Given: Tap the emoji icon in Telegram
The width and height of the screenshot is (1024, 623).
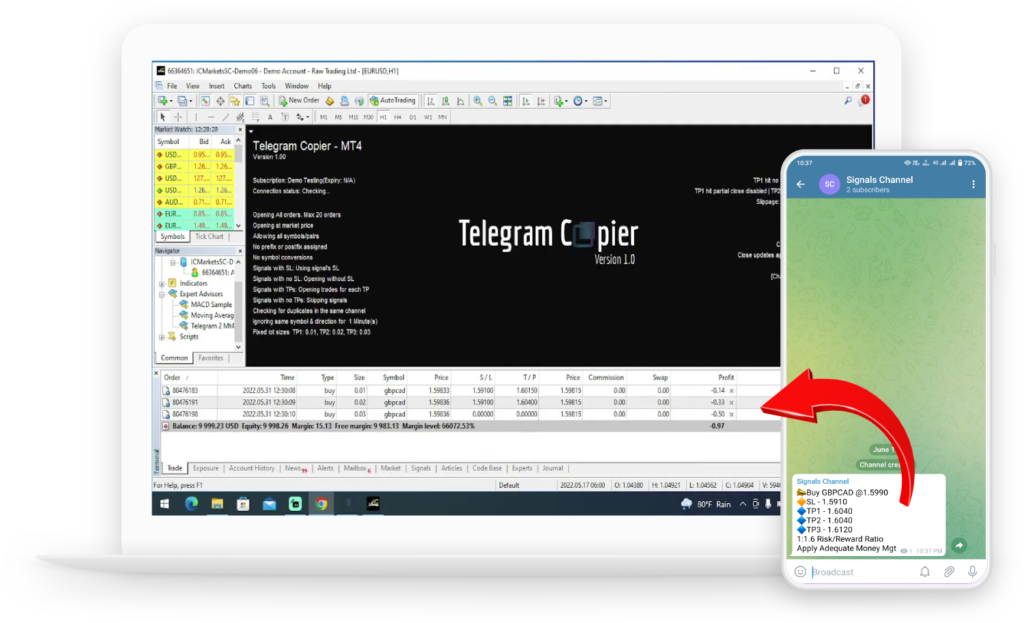Looking at the screenshot, I should click(x=800, y=572).
